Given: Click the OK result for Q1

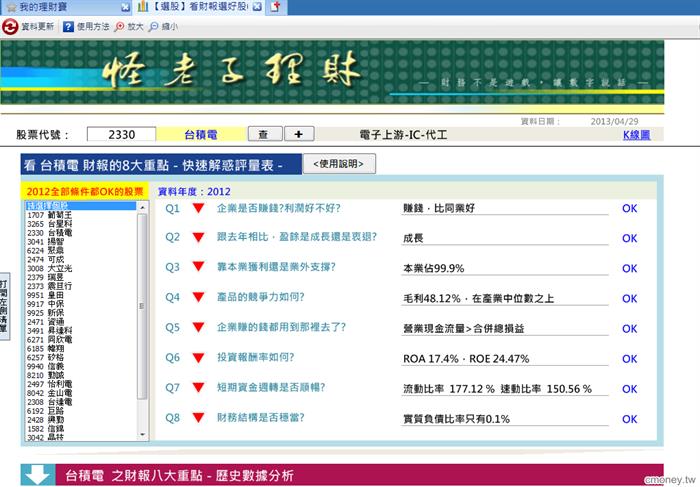Looking at the screenshot, I should coord(629,208).
